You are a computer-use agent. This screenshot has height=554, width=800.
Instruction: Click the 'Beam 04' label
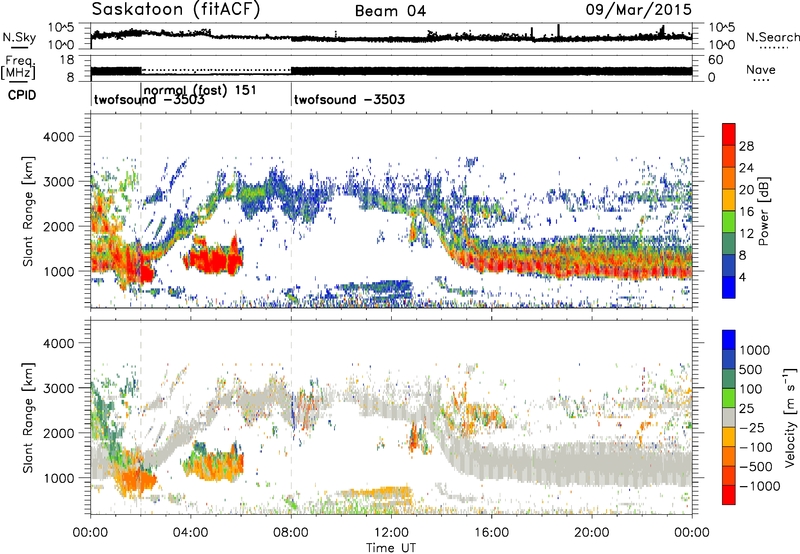pos(390,11)
